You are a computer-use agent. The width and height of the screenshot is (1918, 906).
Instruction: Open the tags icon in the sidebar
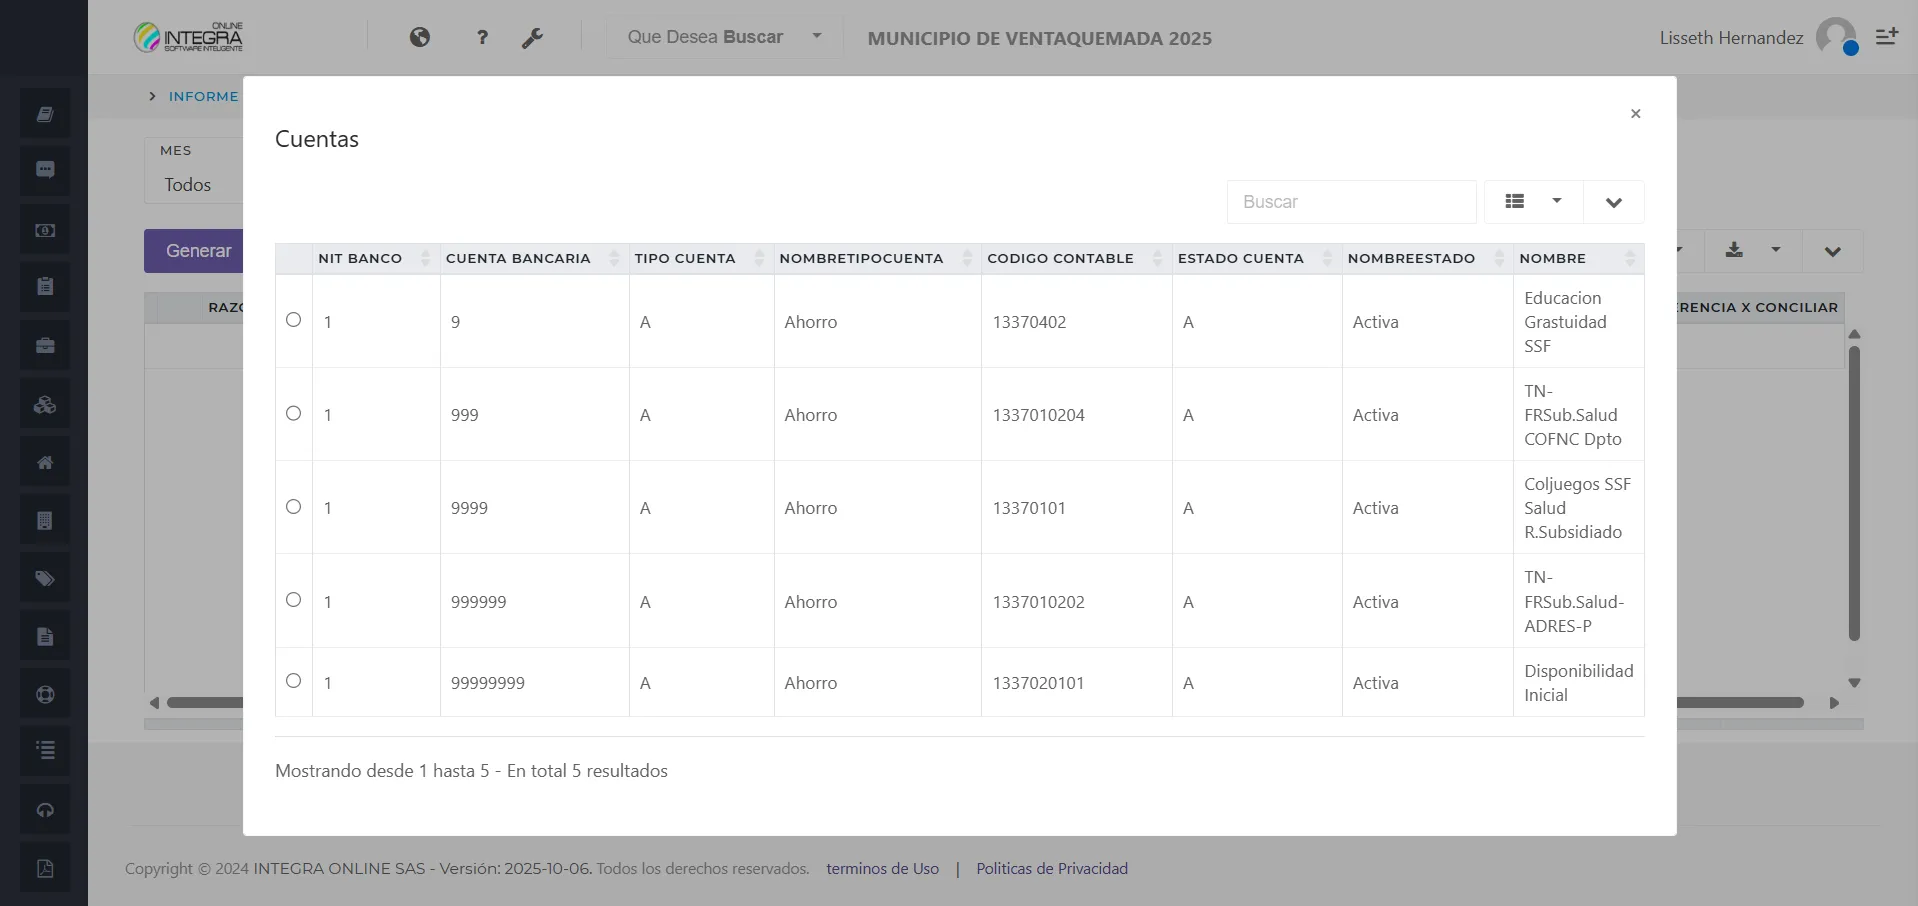pyautogui.click(x=44, y=577)
